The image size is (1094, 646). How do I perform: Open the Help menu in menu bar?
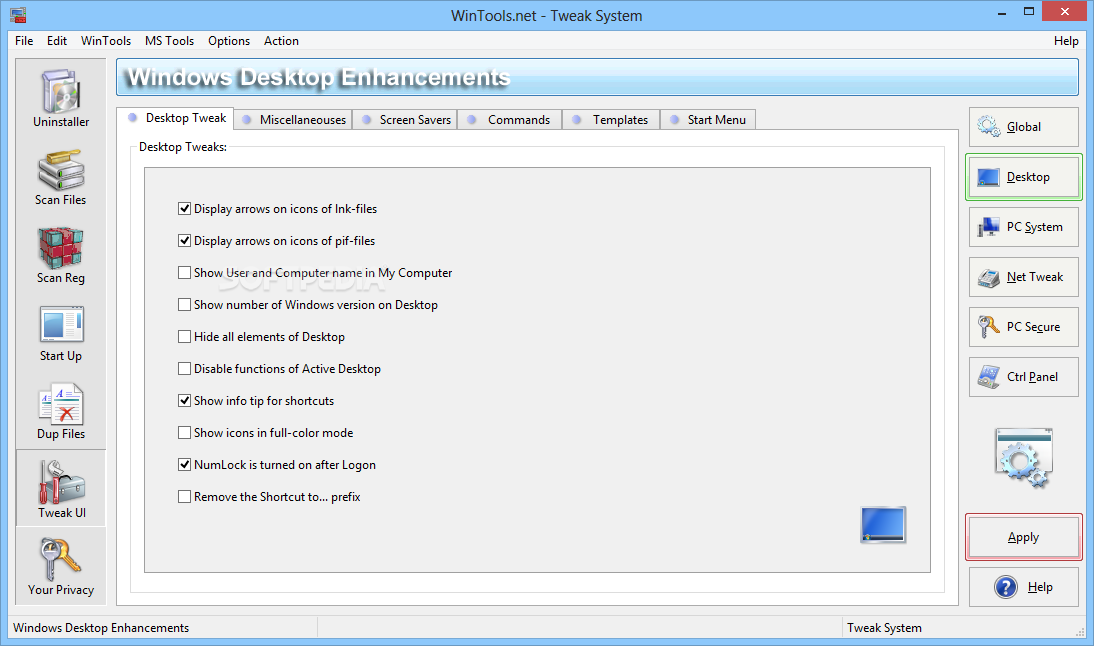pos(1066,40)
